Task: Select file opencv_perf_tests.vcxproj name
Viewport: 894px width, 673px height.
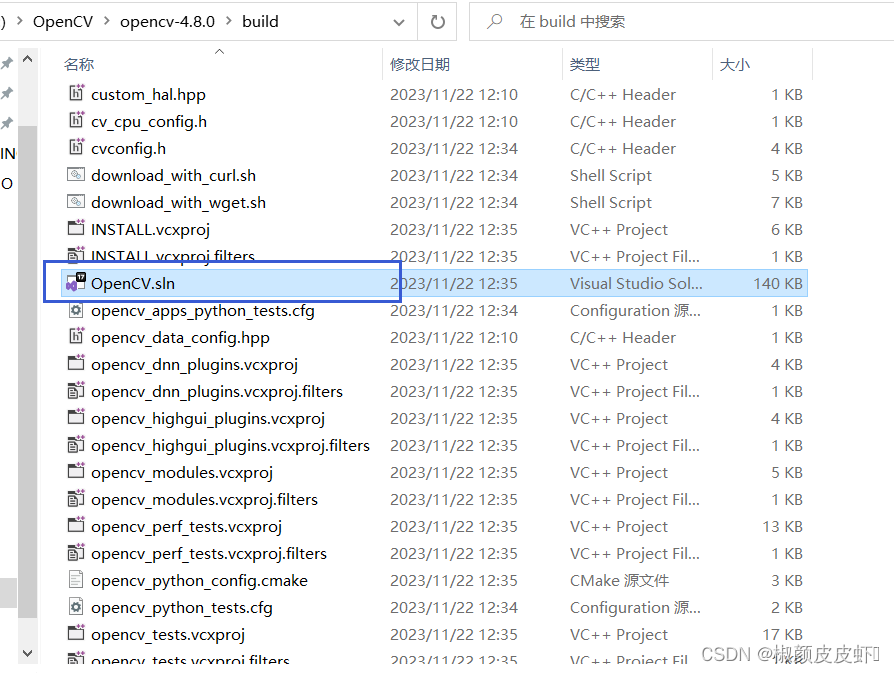Action: click(186, 526)
